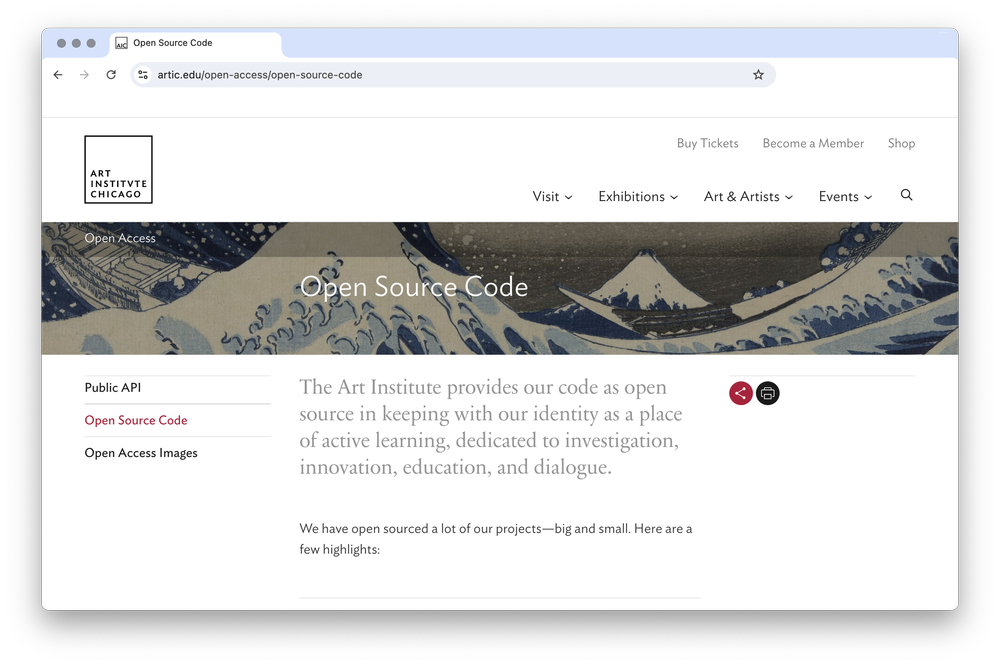Open the Shop link
The height and width of the screenshot is (665, 1000).
[x=901, y=143]
